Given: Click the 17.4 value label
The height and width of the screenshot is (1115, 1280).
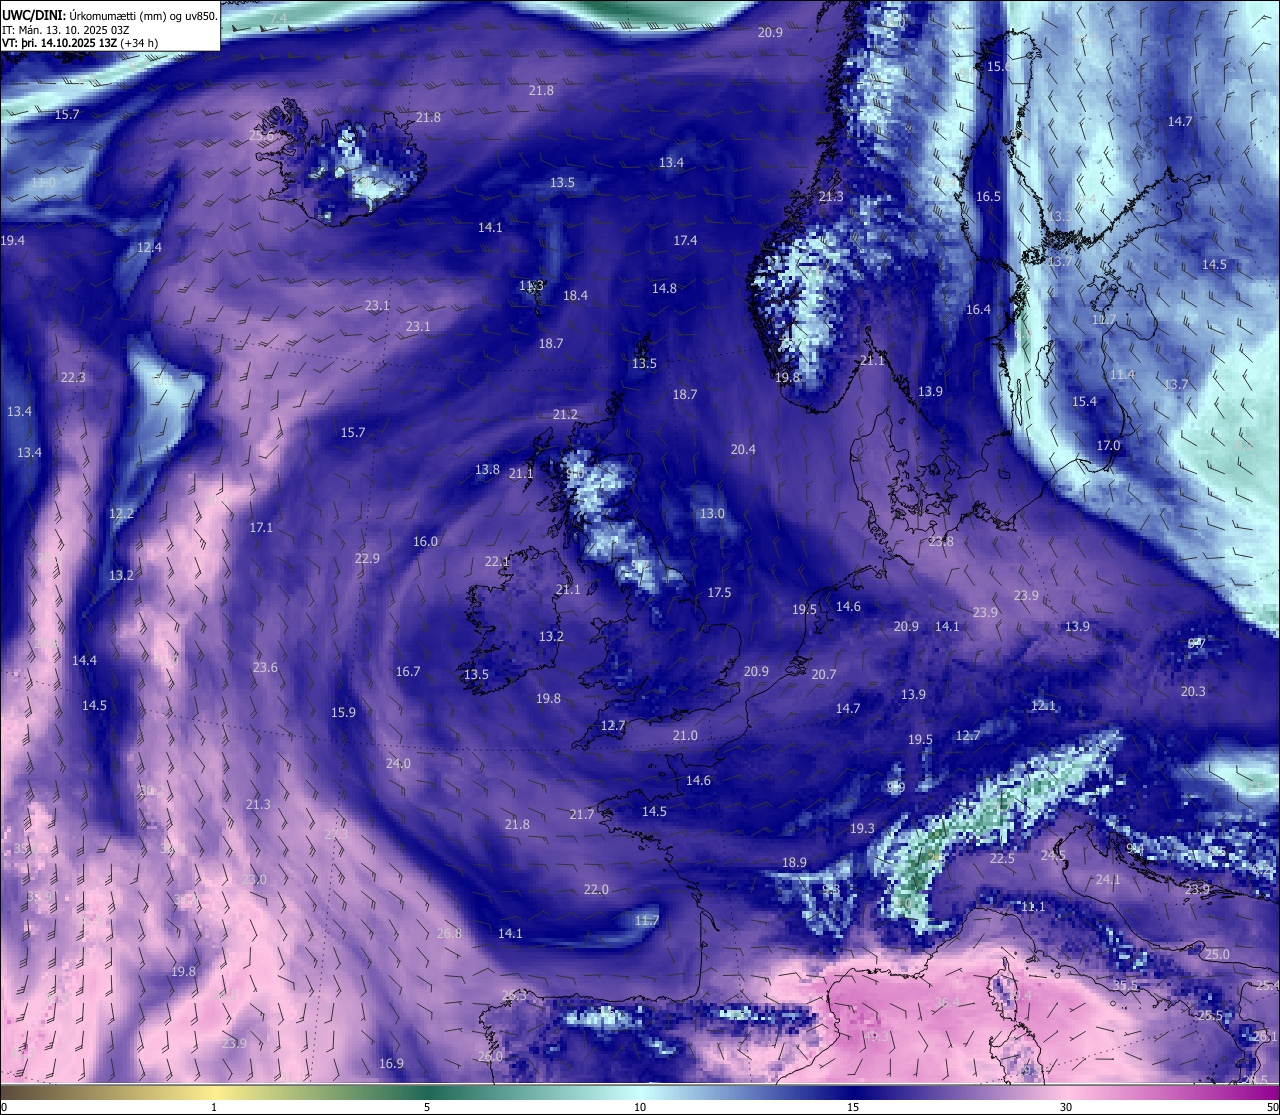Looking at the screenshot, I should [685, 241].
